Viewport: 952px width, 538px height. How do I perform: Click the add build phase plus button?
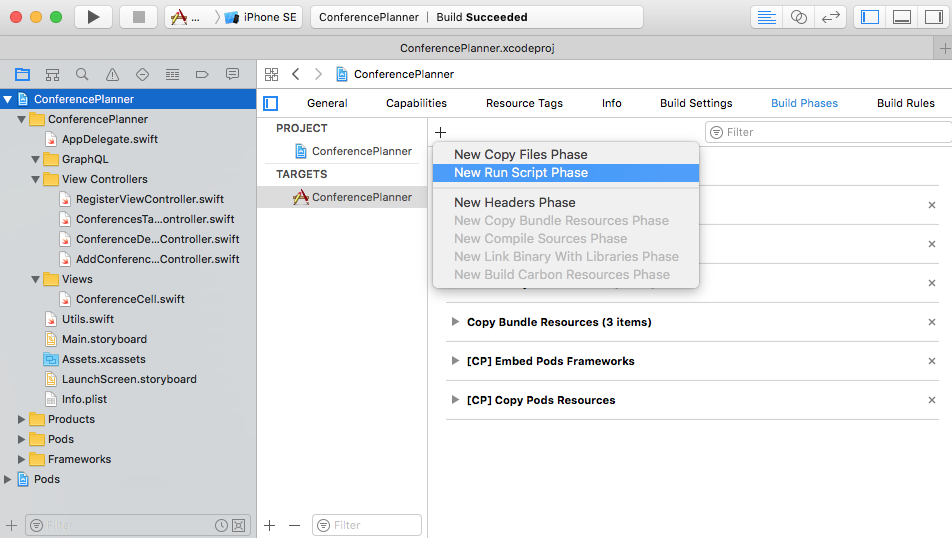point(441,132)
